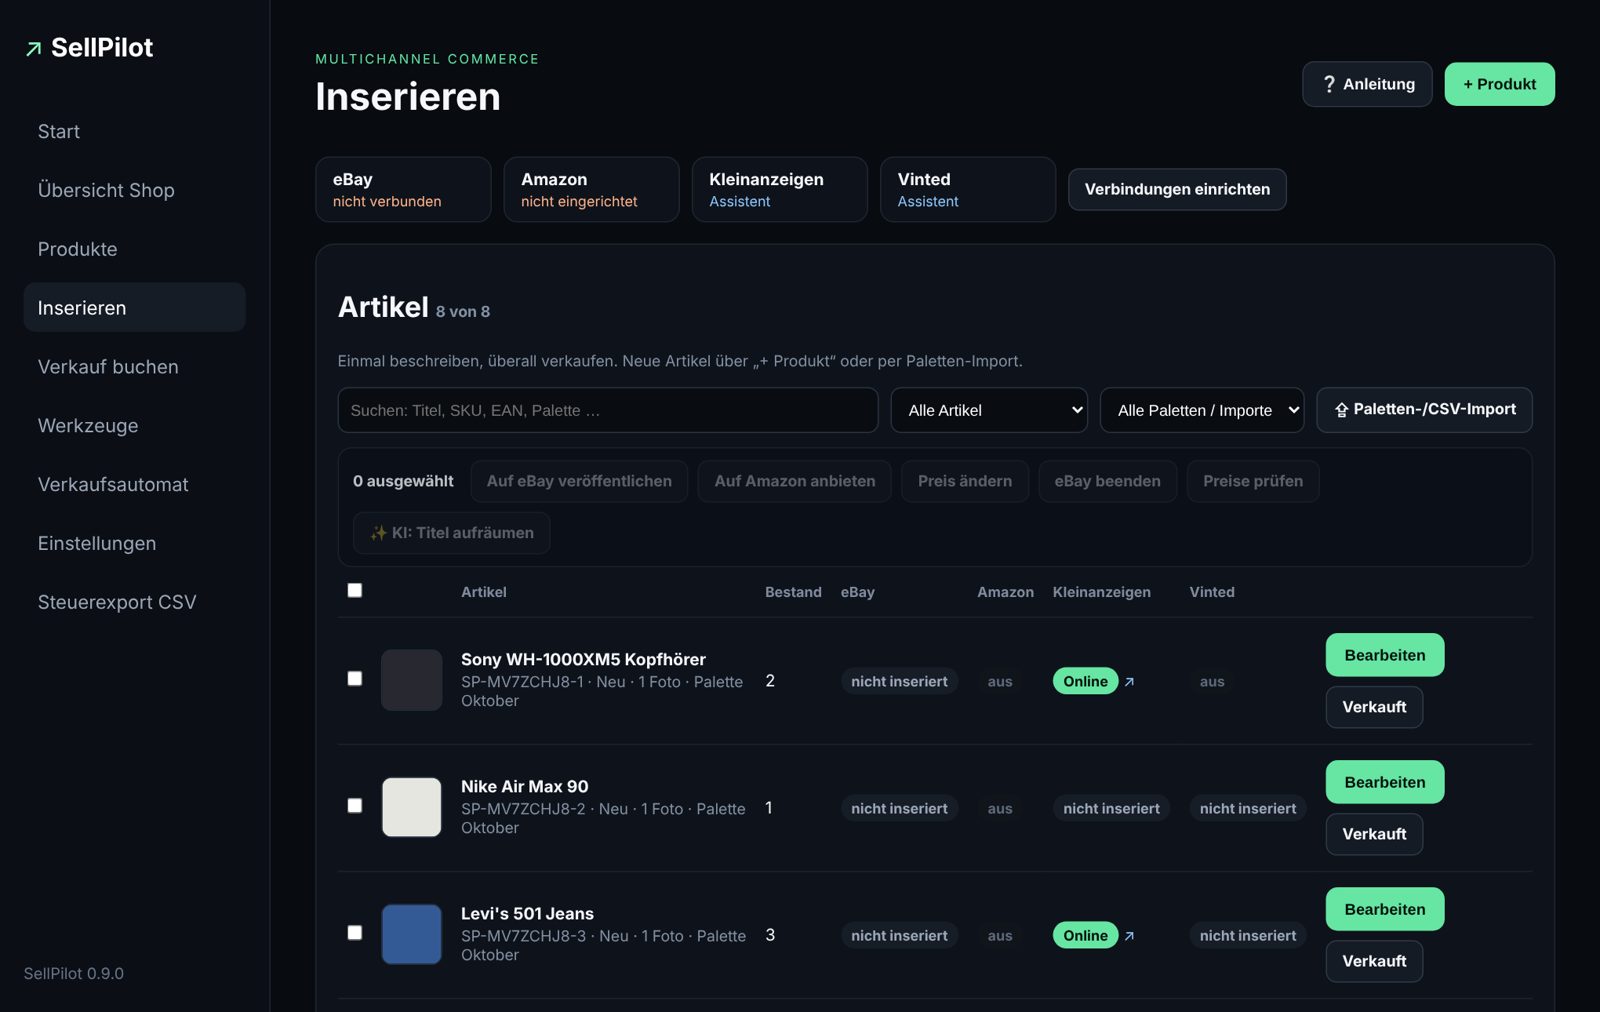Open the Verkaufsautomat page
Image resolution: width=1600 pixels, height=1012 pixels.
pyautogui.click(x=134, y=484)
